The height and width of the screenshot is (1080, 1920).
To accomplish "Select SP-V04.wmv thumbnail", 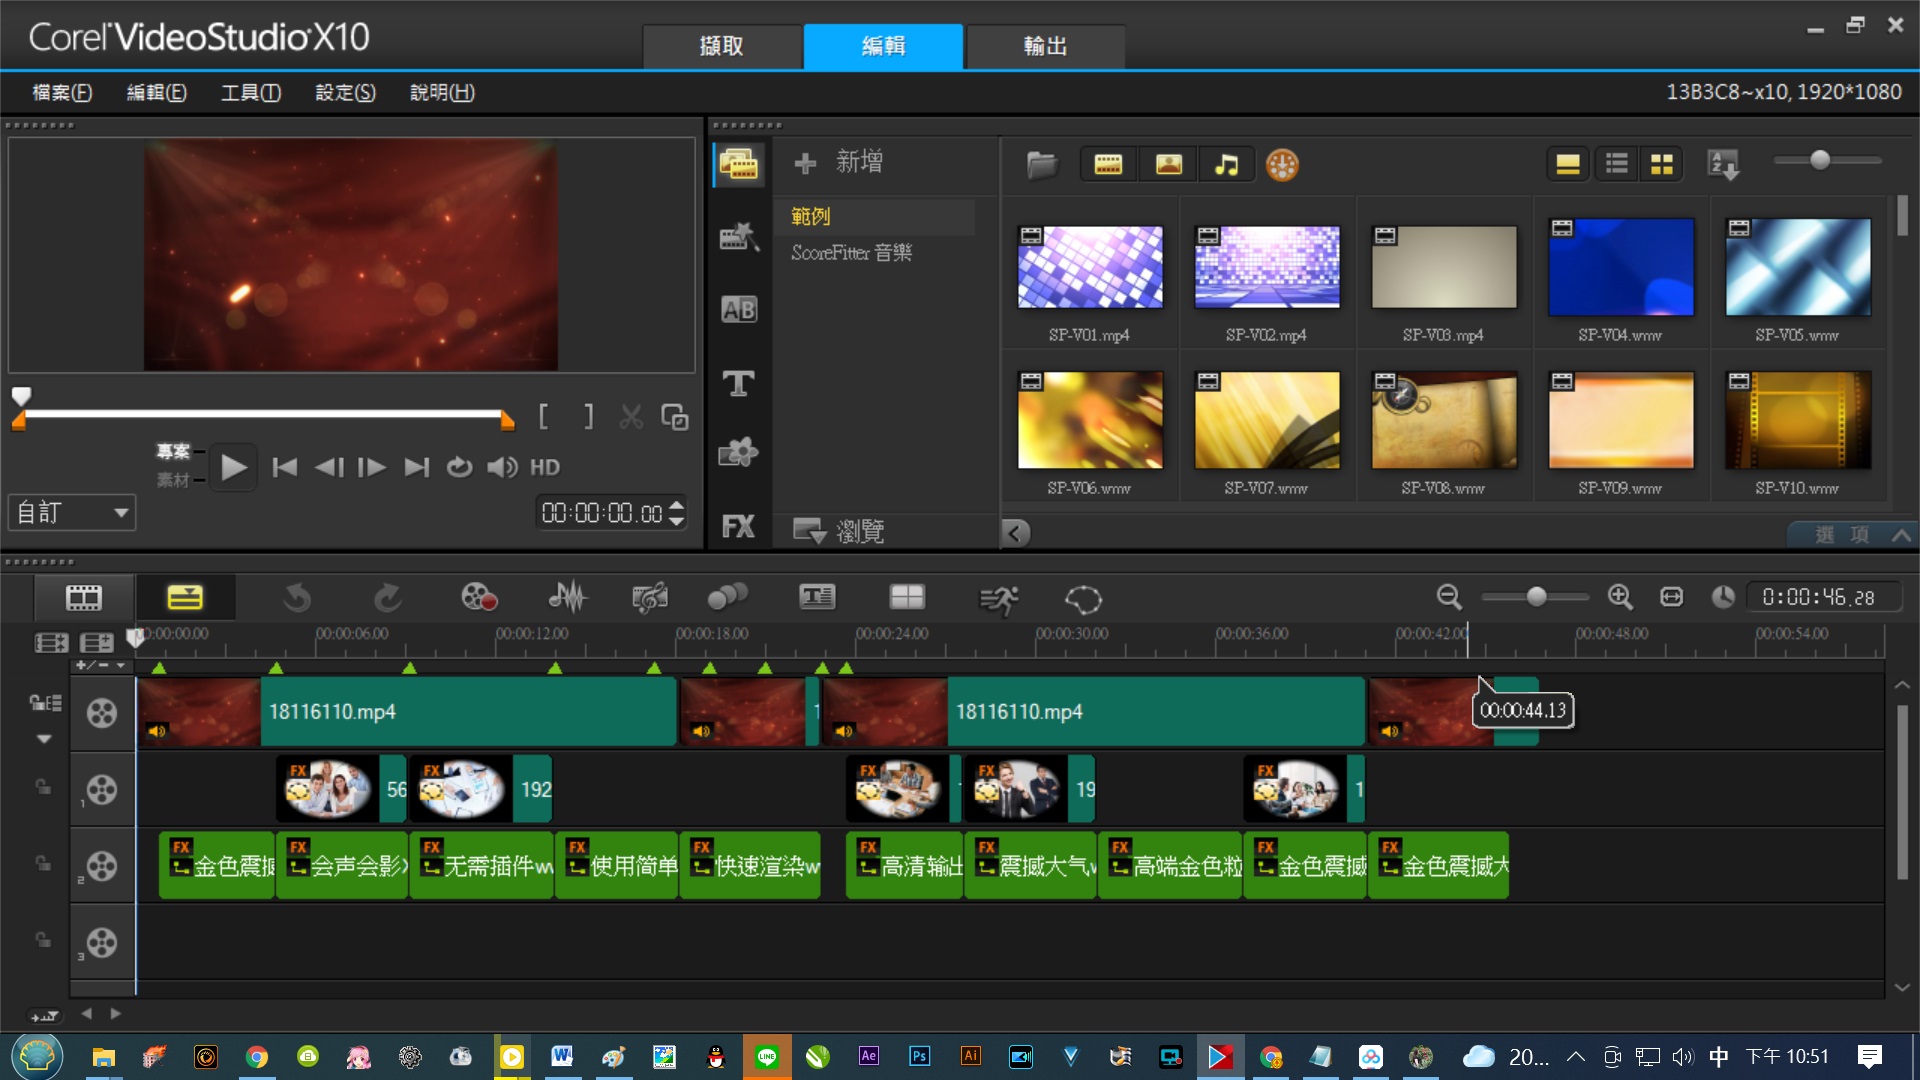I will [x=1621, y=267].
